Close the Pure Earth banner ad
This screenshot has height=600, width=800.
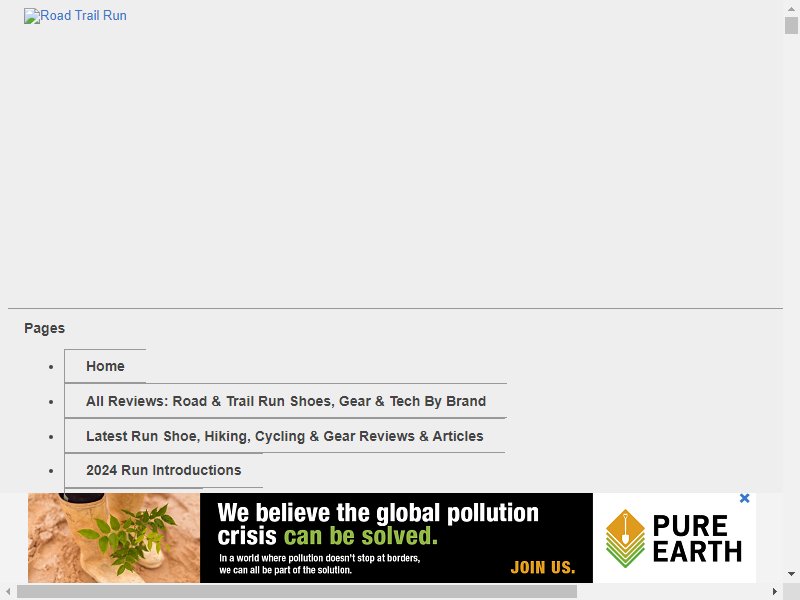[744, 498]
